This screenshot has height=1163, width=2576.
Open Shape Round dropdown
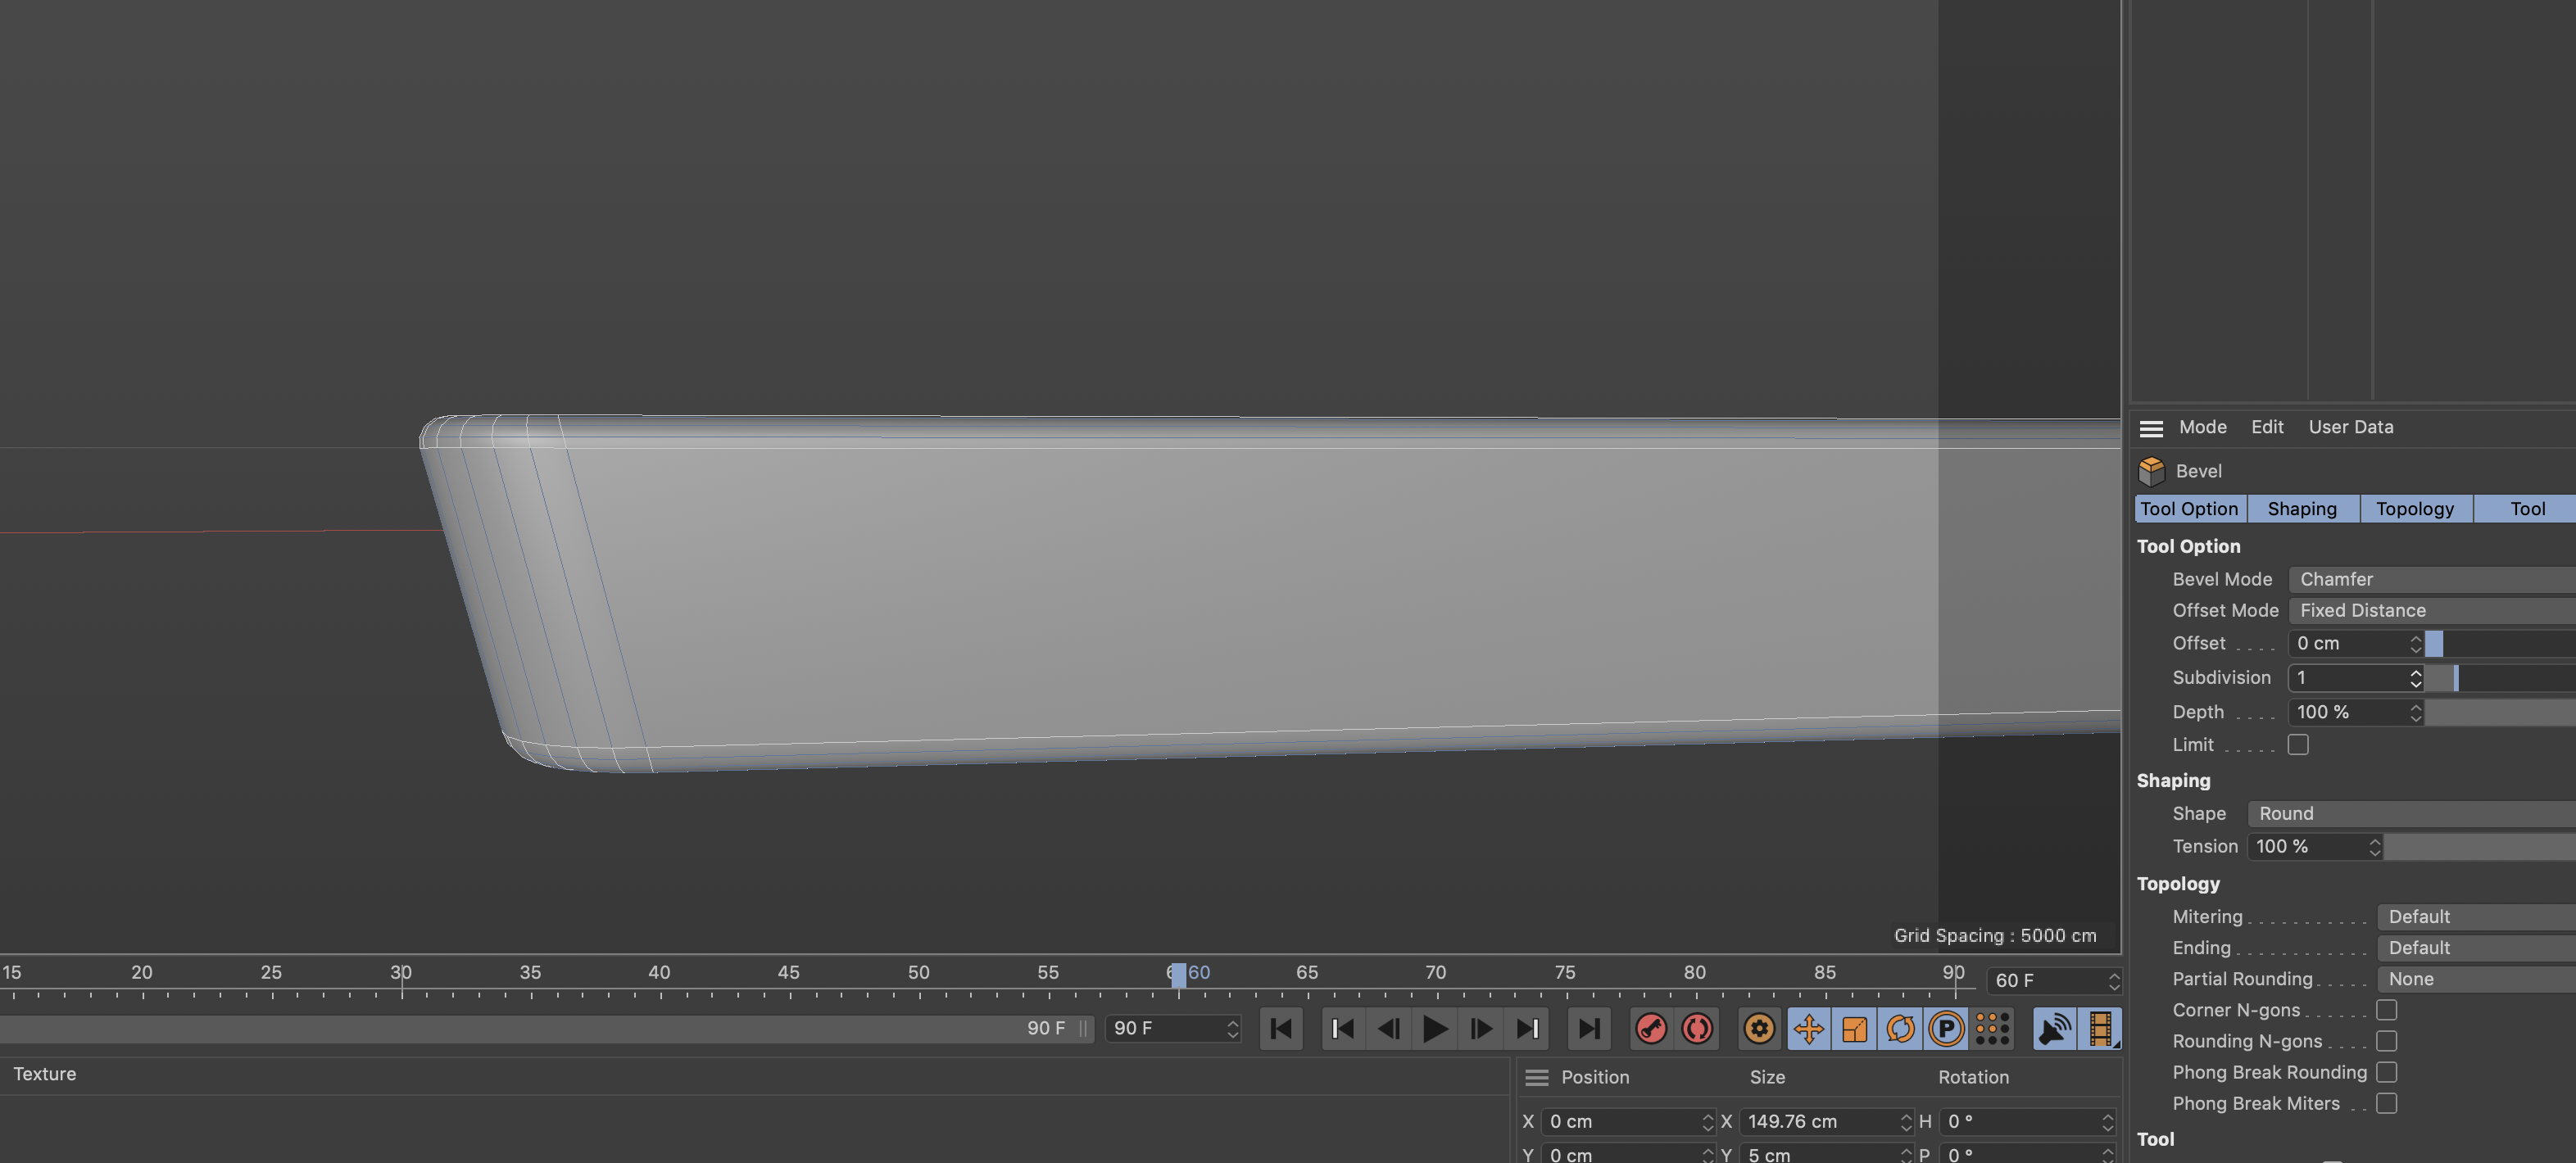pyautogui.click(x=2412, y=813)
